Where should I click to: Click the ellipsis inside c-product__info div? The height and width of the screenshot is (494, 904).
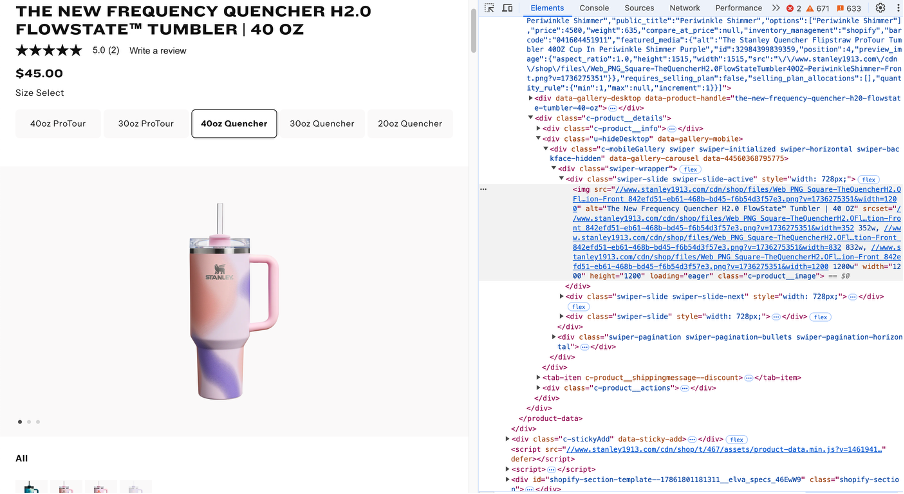(x=672, y=129)
